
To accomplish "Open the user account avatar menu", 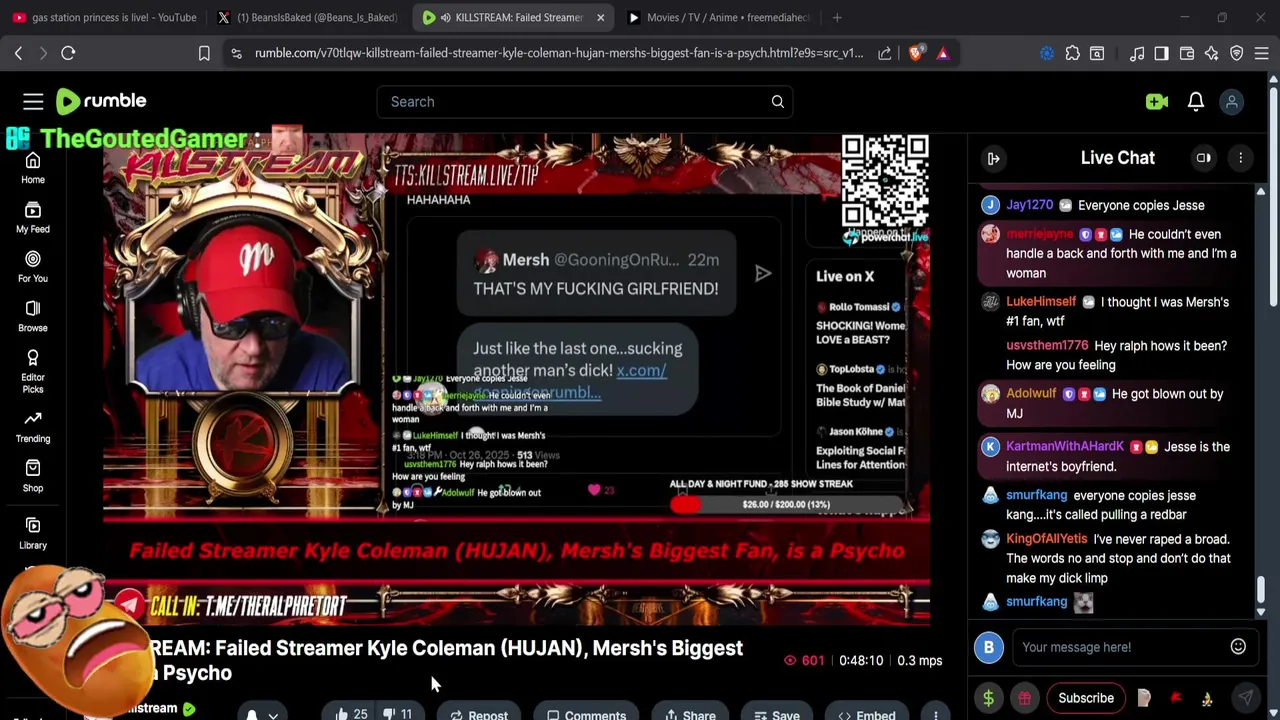I will [x=1232, y=101].
